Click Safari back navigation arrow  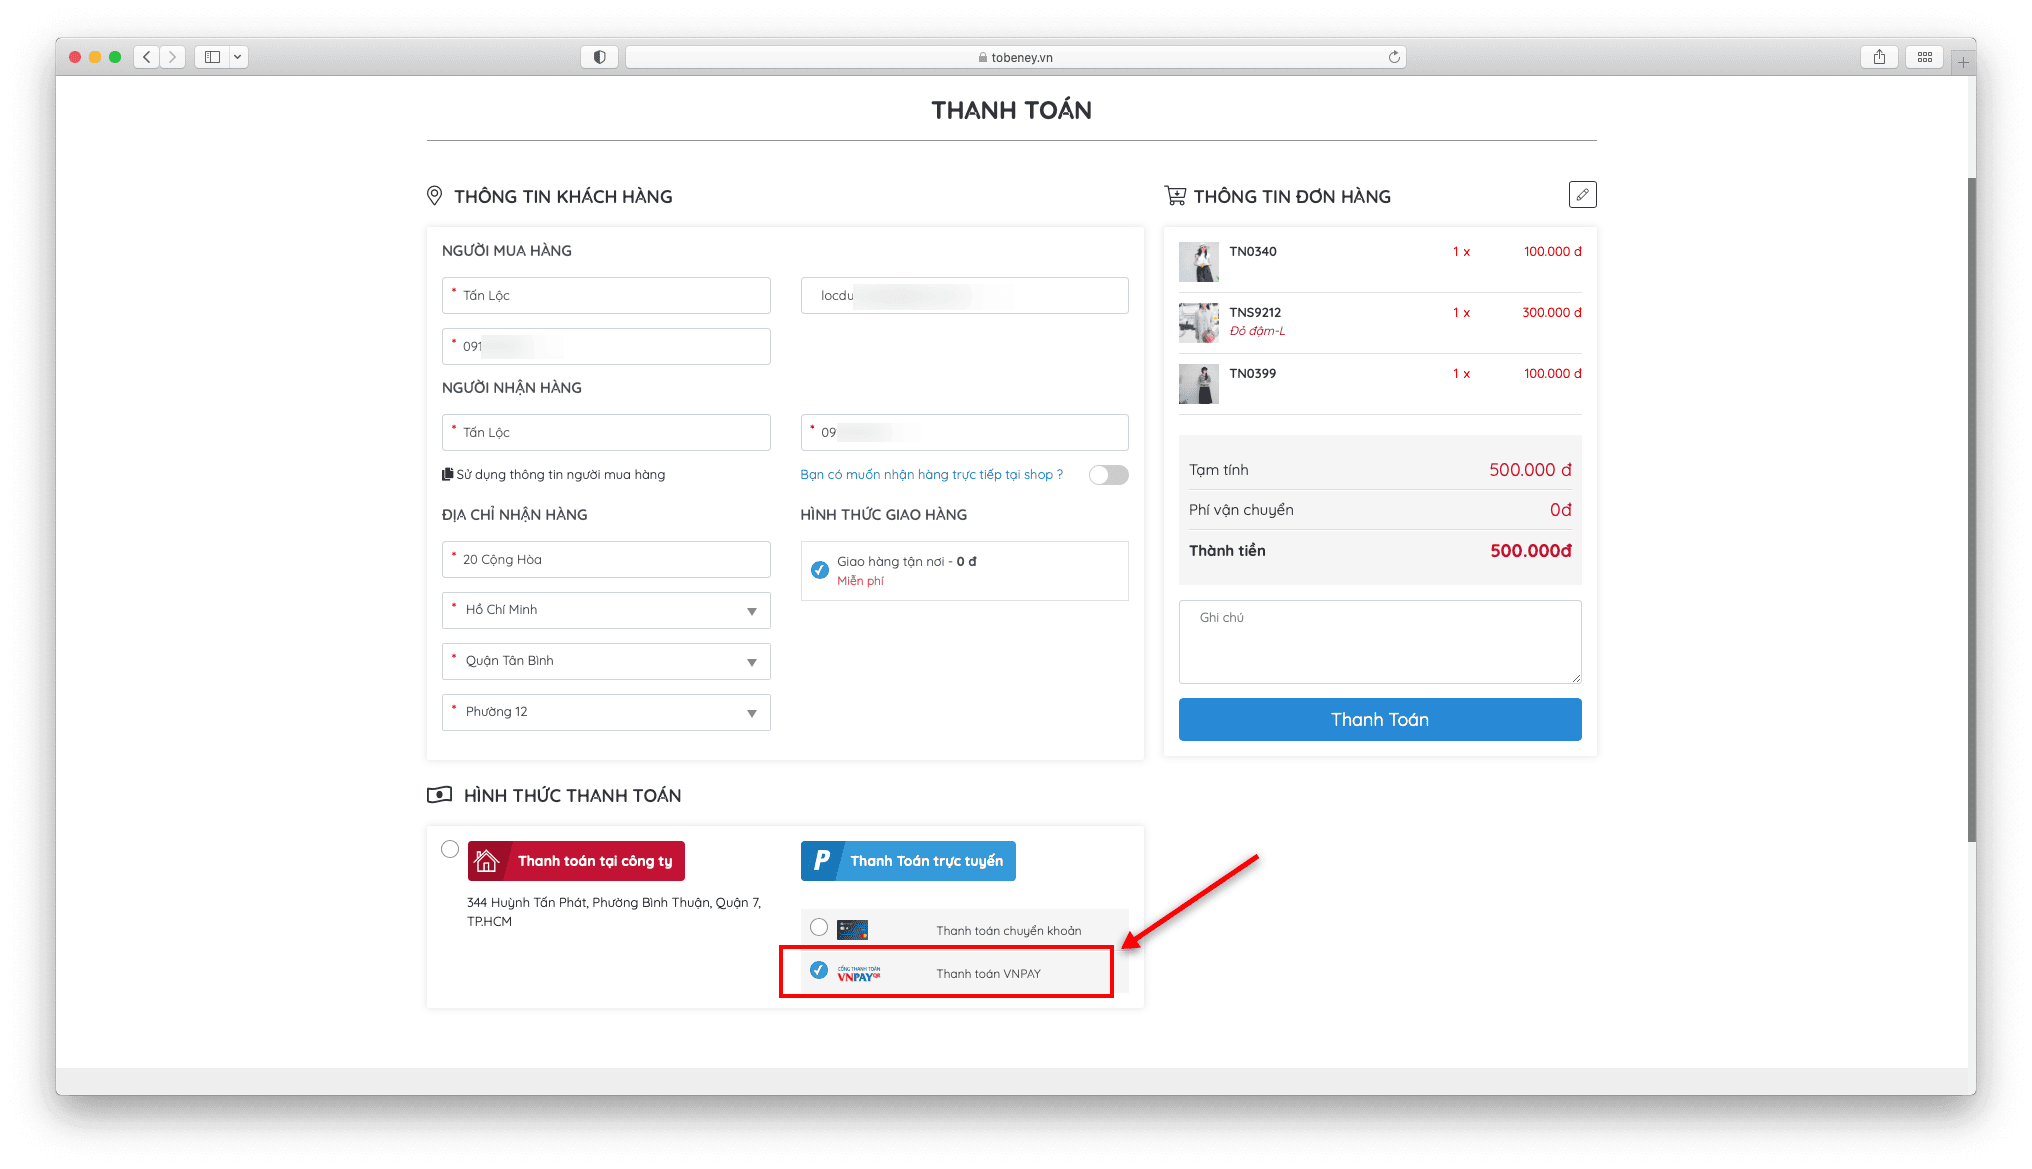pos(147,57)
